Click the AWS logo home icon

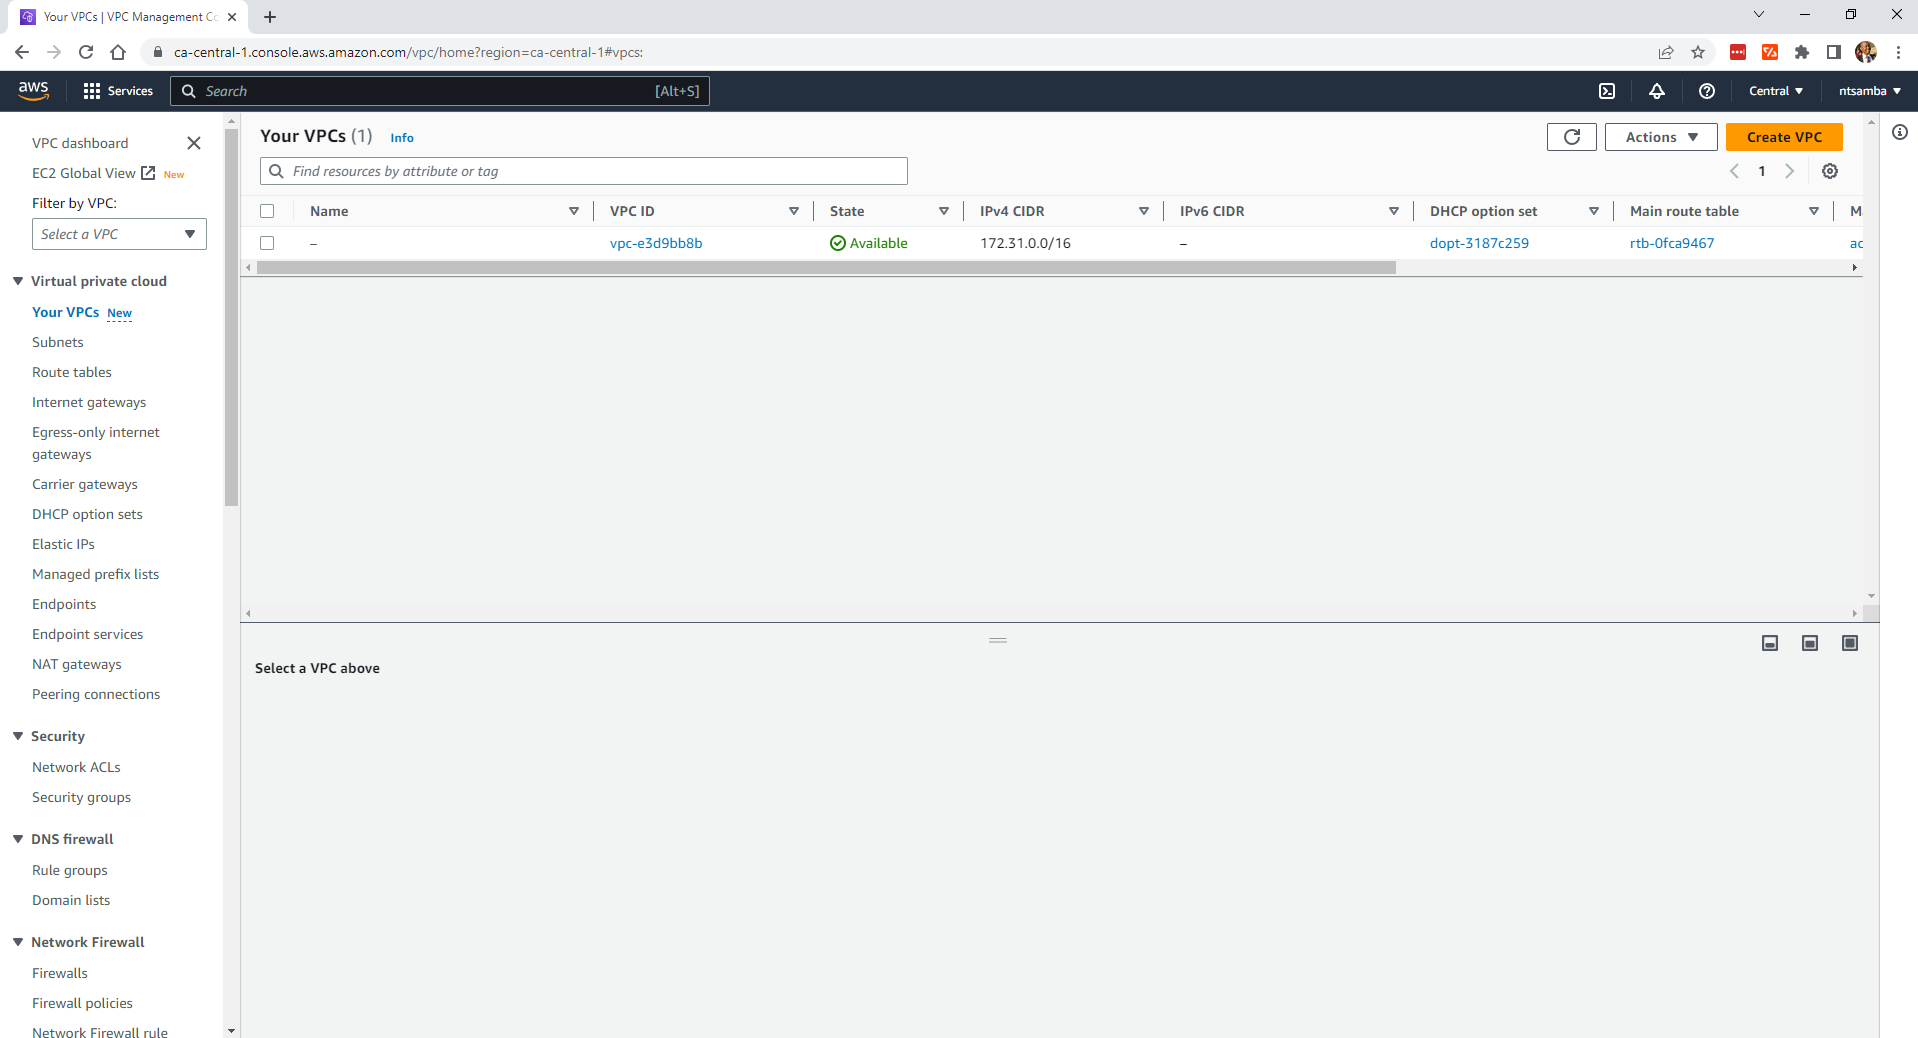pos(33,90)
